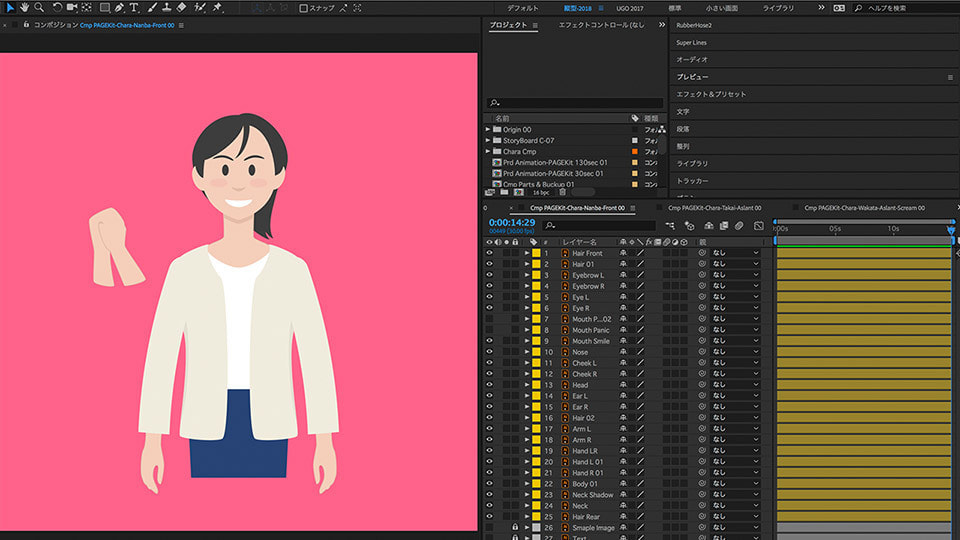The height and width of the screenshot is (540, 960).
Task: Pick the Pen tool
Action: [119, 8]
